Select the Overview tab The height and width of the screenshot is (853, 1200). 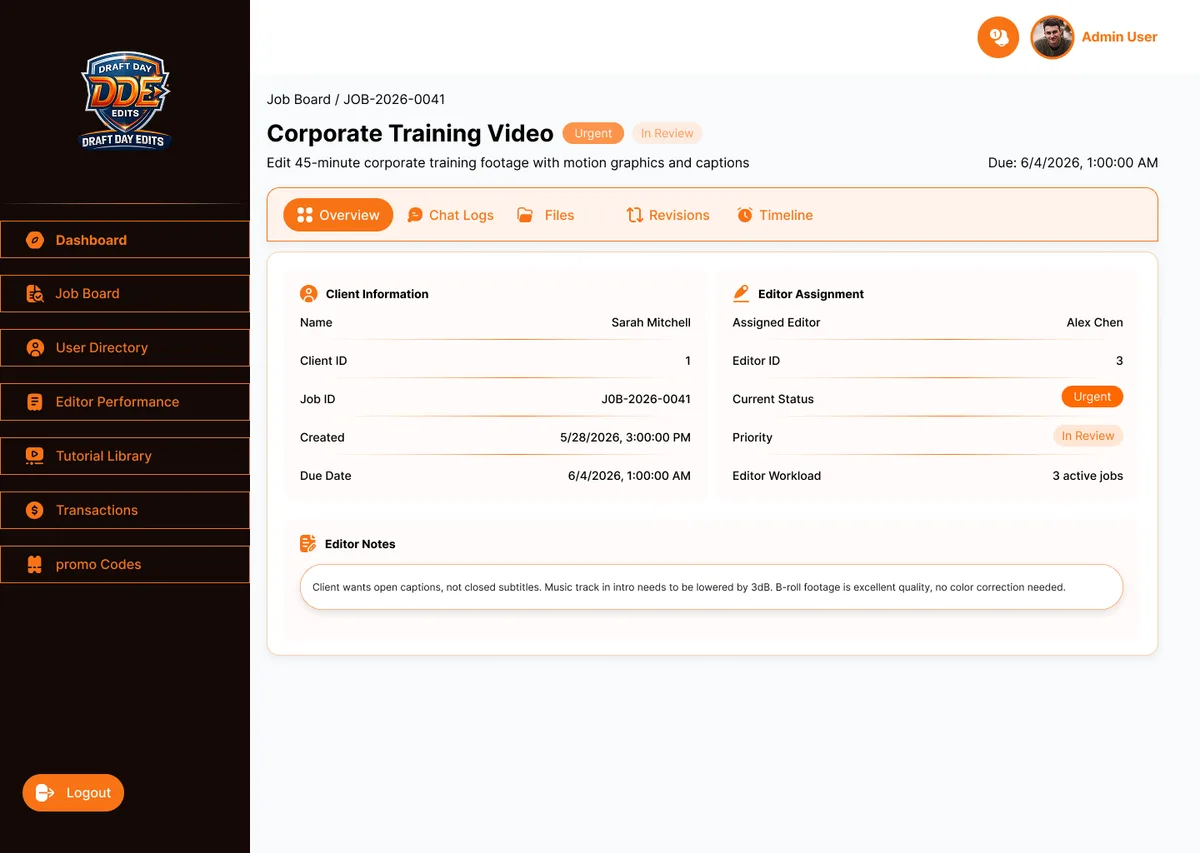(338, 215)
